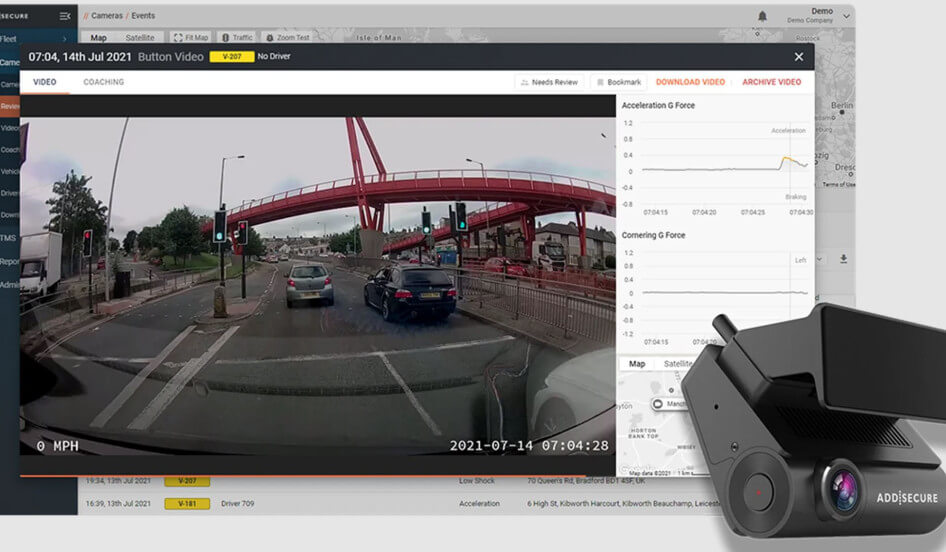Screen dimensions: 946x552
Task: Bookmark this video
Action: point(618,82)
